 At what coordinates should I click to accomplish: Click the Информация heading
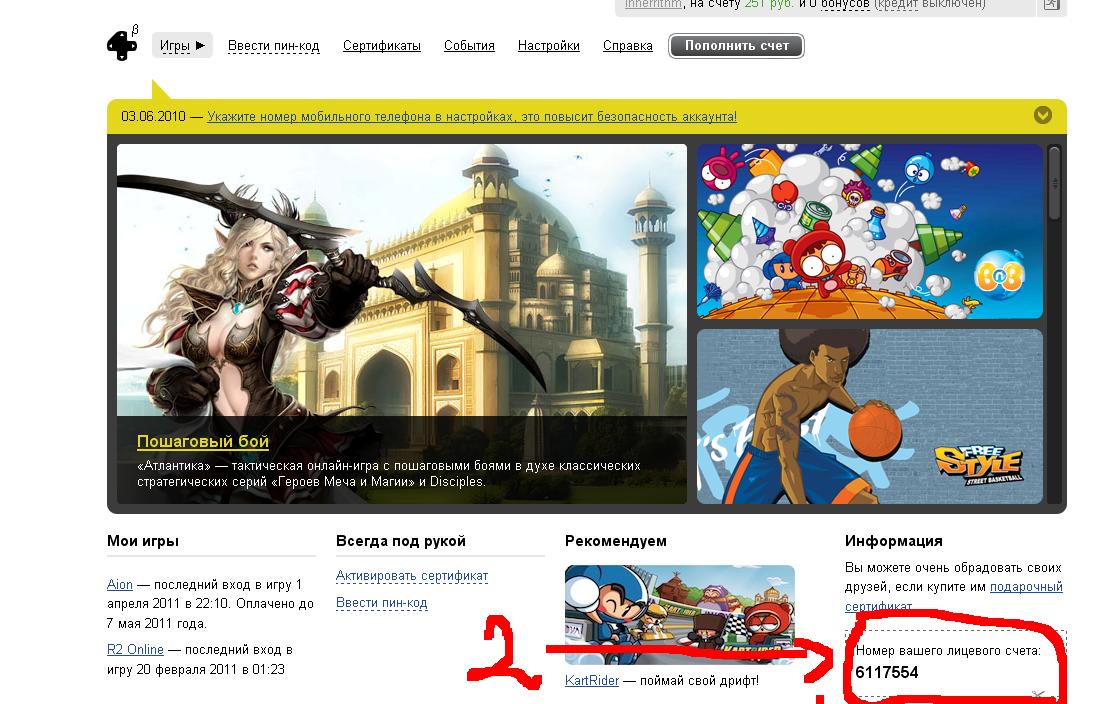coord(894,541)
